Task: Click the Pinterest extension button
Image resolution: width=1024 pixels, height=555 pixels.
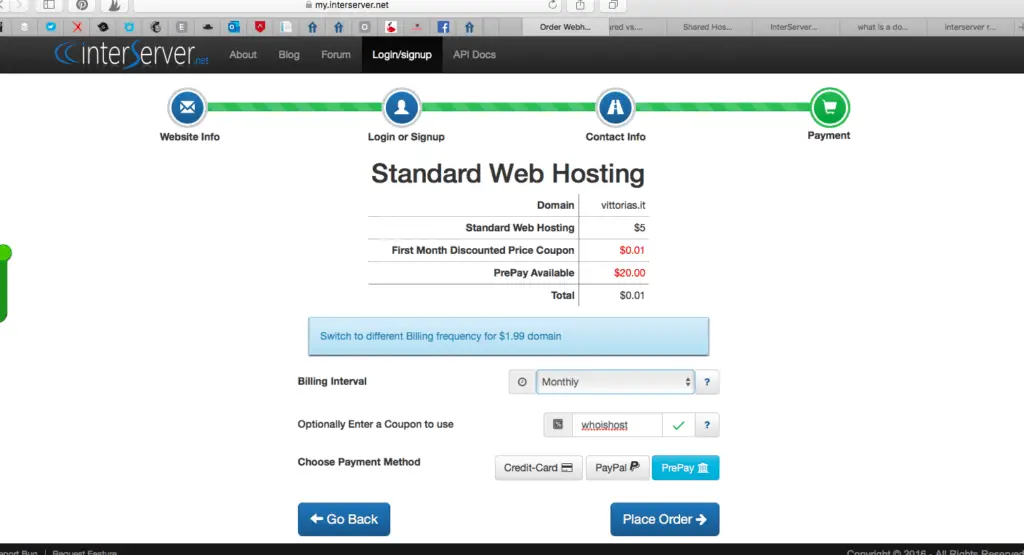Action: coord(82,5)
